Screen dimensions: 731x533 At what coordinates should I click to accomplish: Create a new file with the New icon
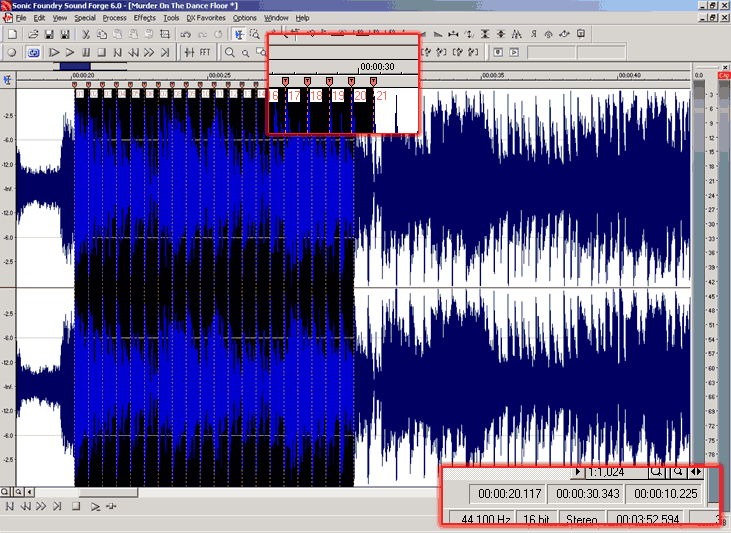click(x=13, y=34)
